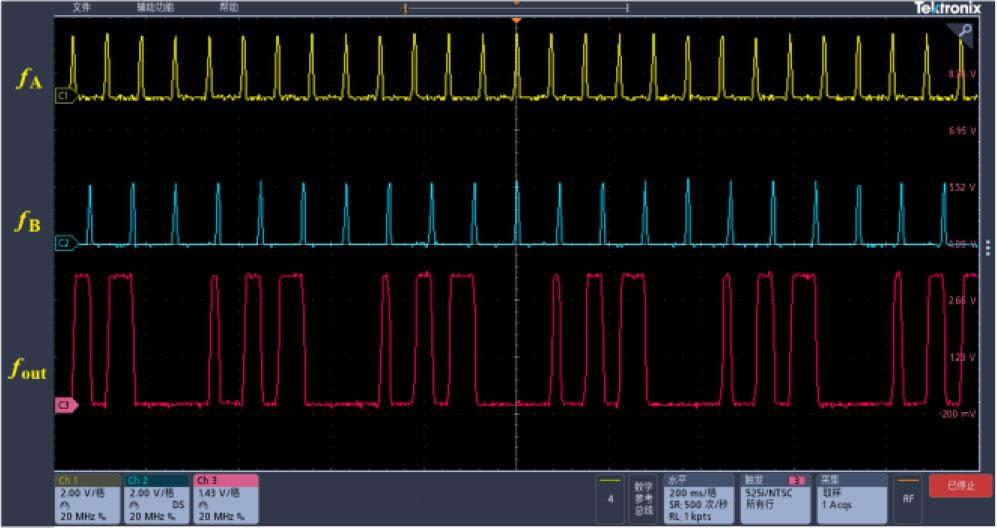Click the magnifier zoom icon
This screenshot has width=997, height=528.
point(965,31)
